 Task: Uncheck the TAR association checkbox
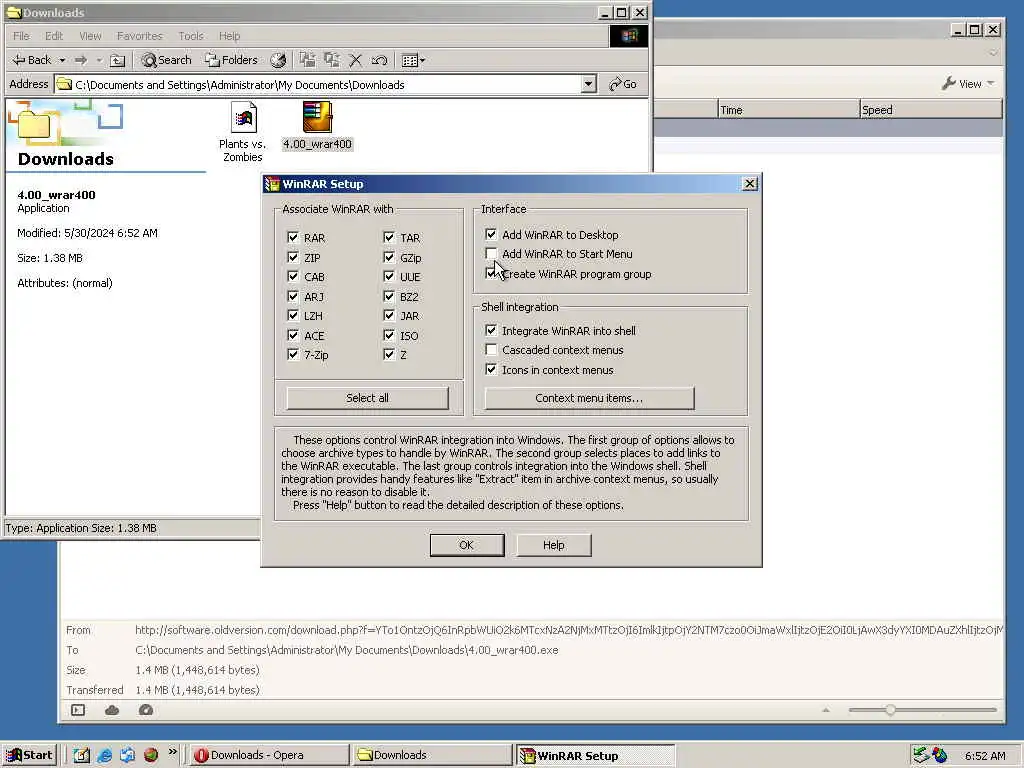tap(389, 237)
